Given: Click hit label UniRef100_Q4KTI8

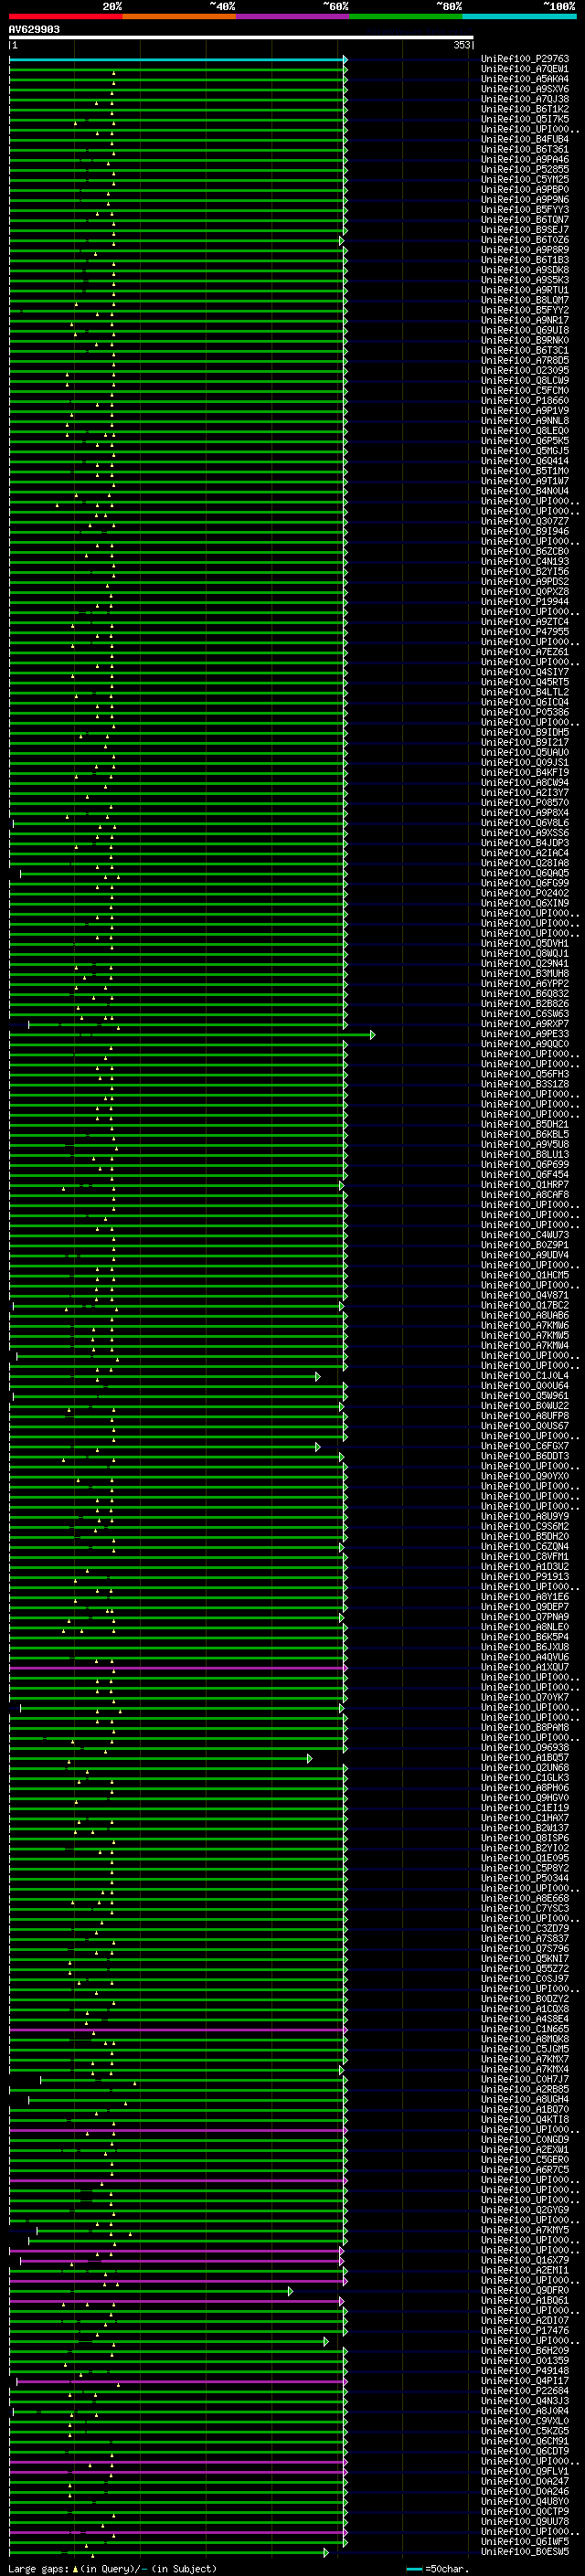Looking at the screenshot, I should coord(525,2121).
